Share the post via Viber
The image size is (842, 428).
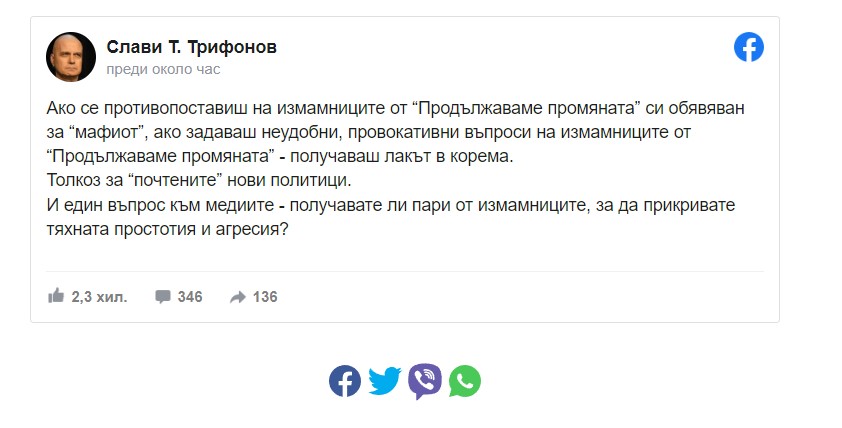[424, 381]
